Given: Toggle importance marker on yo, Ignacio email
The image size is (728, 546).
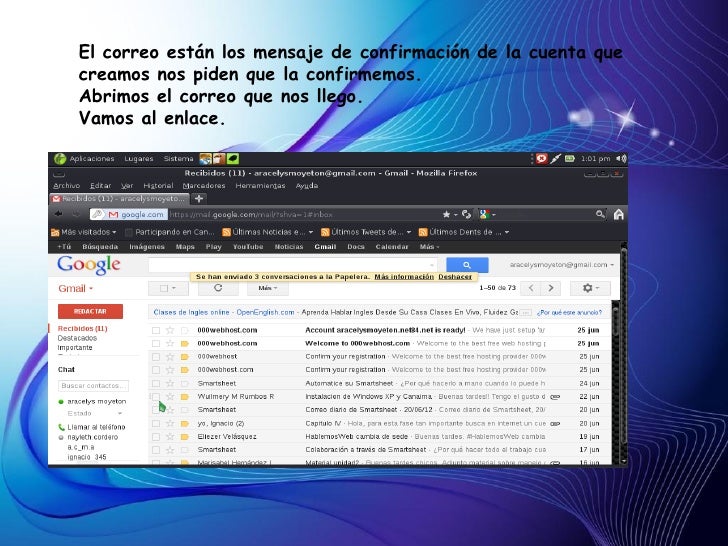Looking at the screenshot, I should (185, 423).
